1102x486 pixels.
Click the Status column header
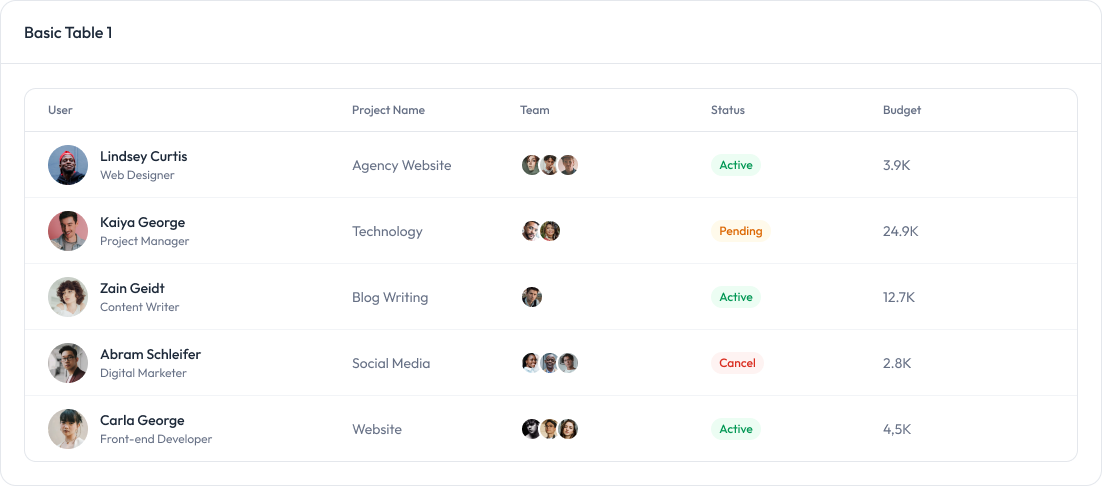pos(728,110)
